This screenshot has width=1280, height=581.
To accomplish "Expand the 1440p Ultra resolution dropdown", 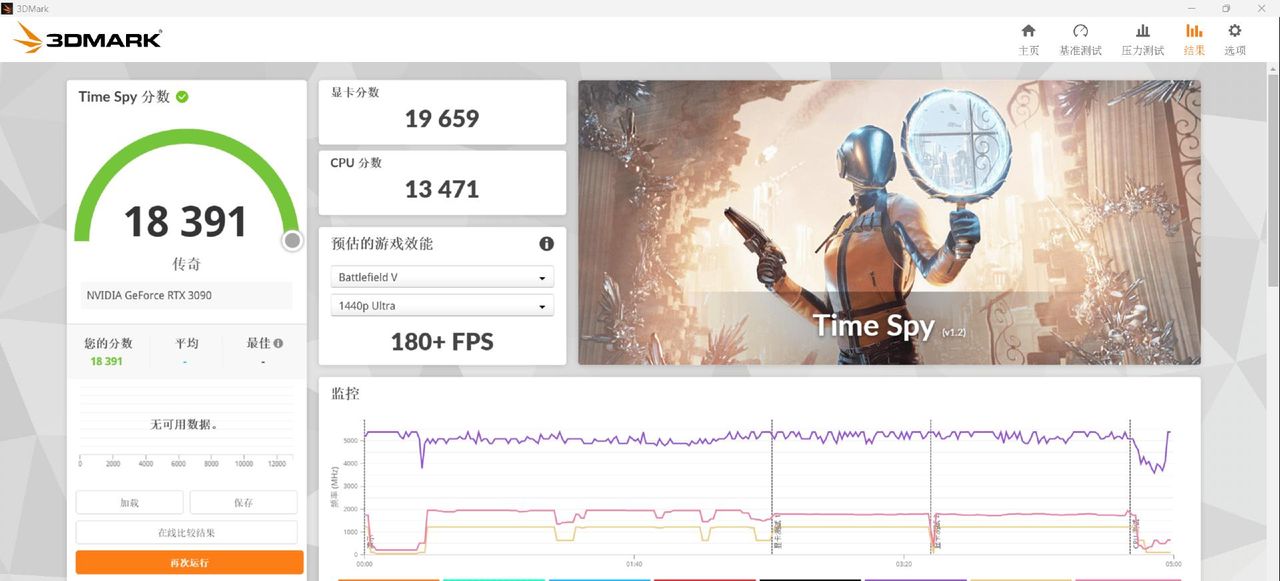I will click(x=441, y=306).
